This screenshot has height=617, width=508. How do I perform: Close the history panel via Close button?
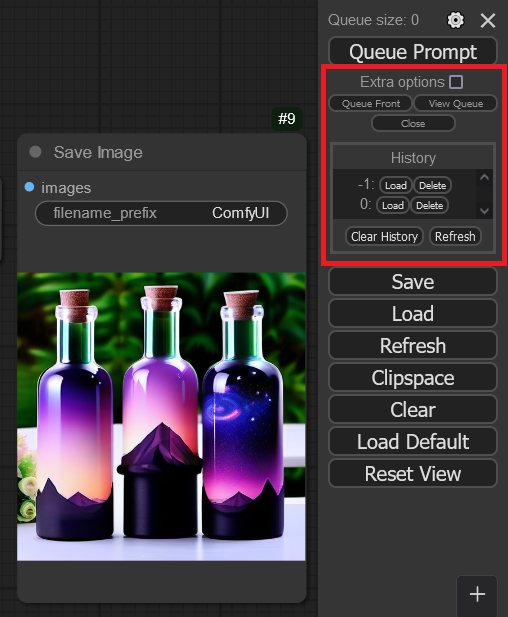413,124
